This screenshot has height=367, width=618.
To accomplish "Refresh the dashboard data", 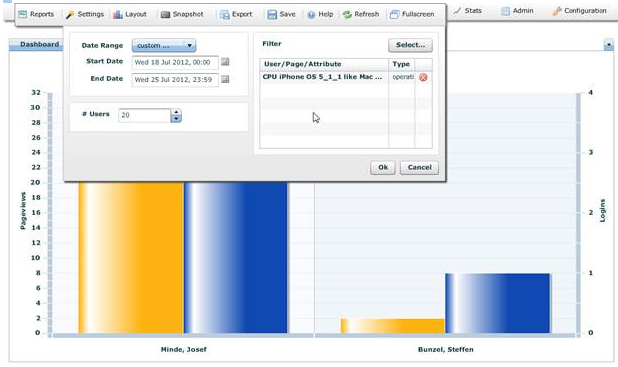I will pos(361,14).
